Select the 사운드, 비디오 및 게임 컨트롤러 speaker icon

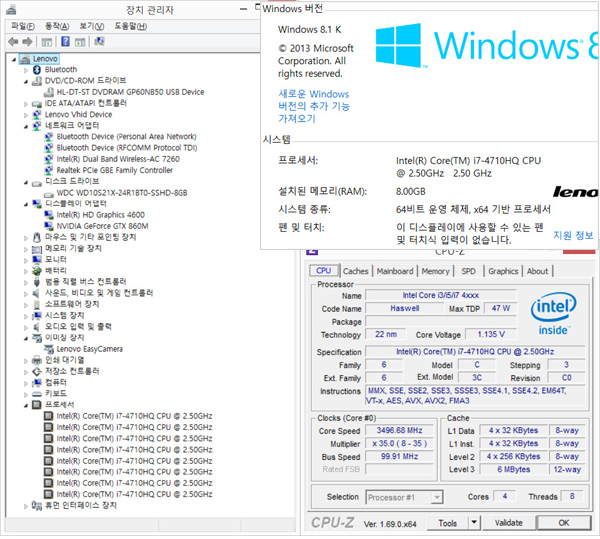(36, 293)
